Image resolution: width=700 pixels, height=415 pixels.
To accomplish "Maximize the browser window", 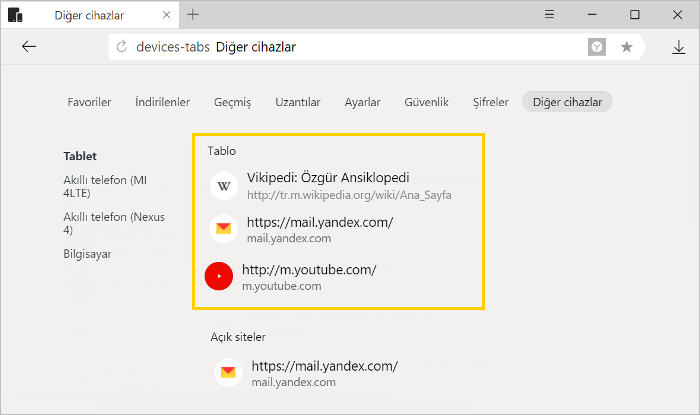I will 634,15.
